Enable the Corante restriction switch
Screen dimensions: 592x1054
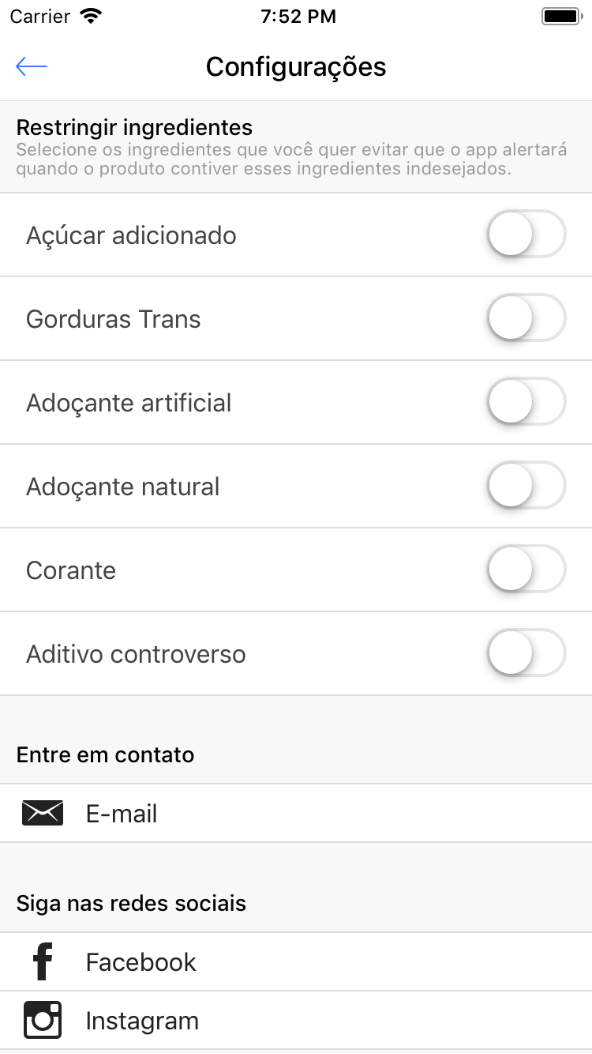coord(526,569)
